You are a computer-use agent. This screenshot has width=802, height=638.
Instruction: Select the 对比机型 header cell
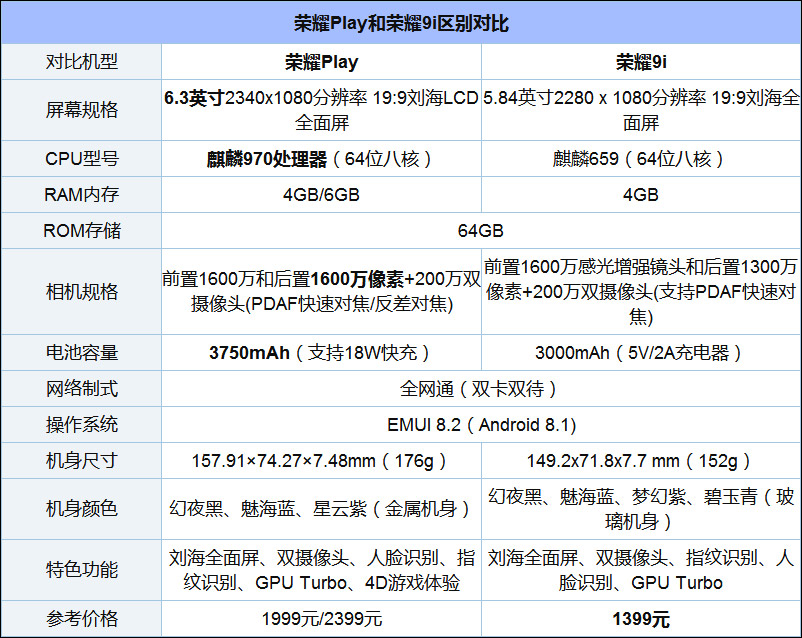tap(81, 61)
